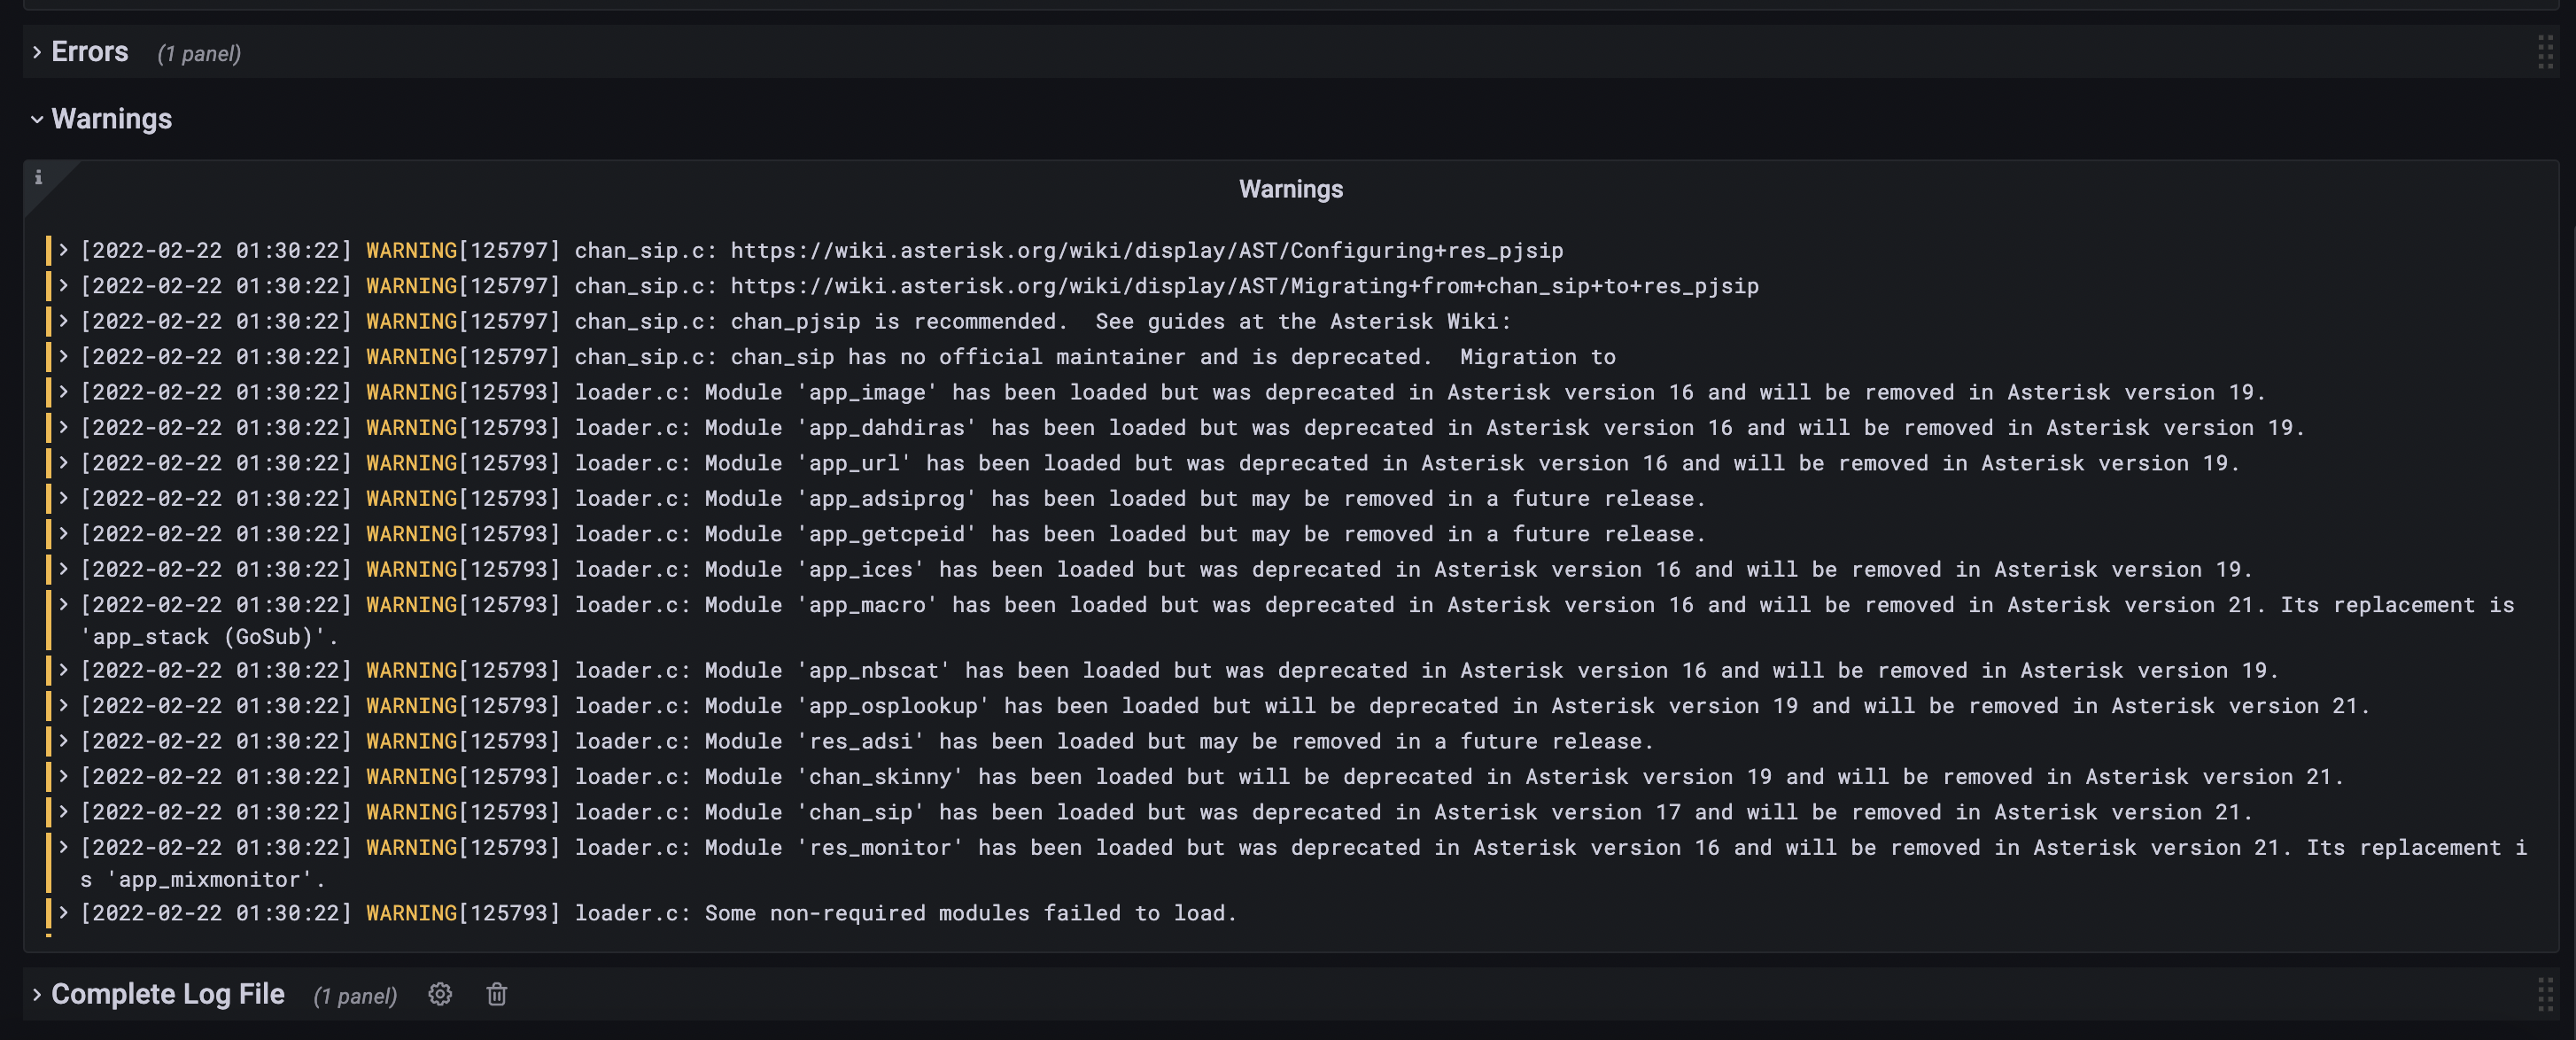Click the Errors row title

point(90,52)
